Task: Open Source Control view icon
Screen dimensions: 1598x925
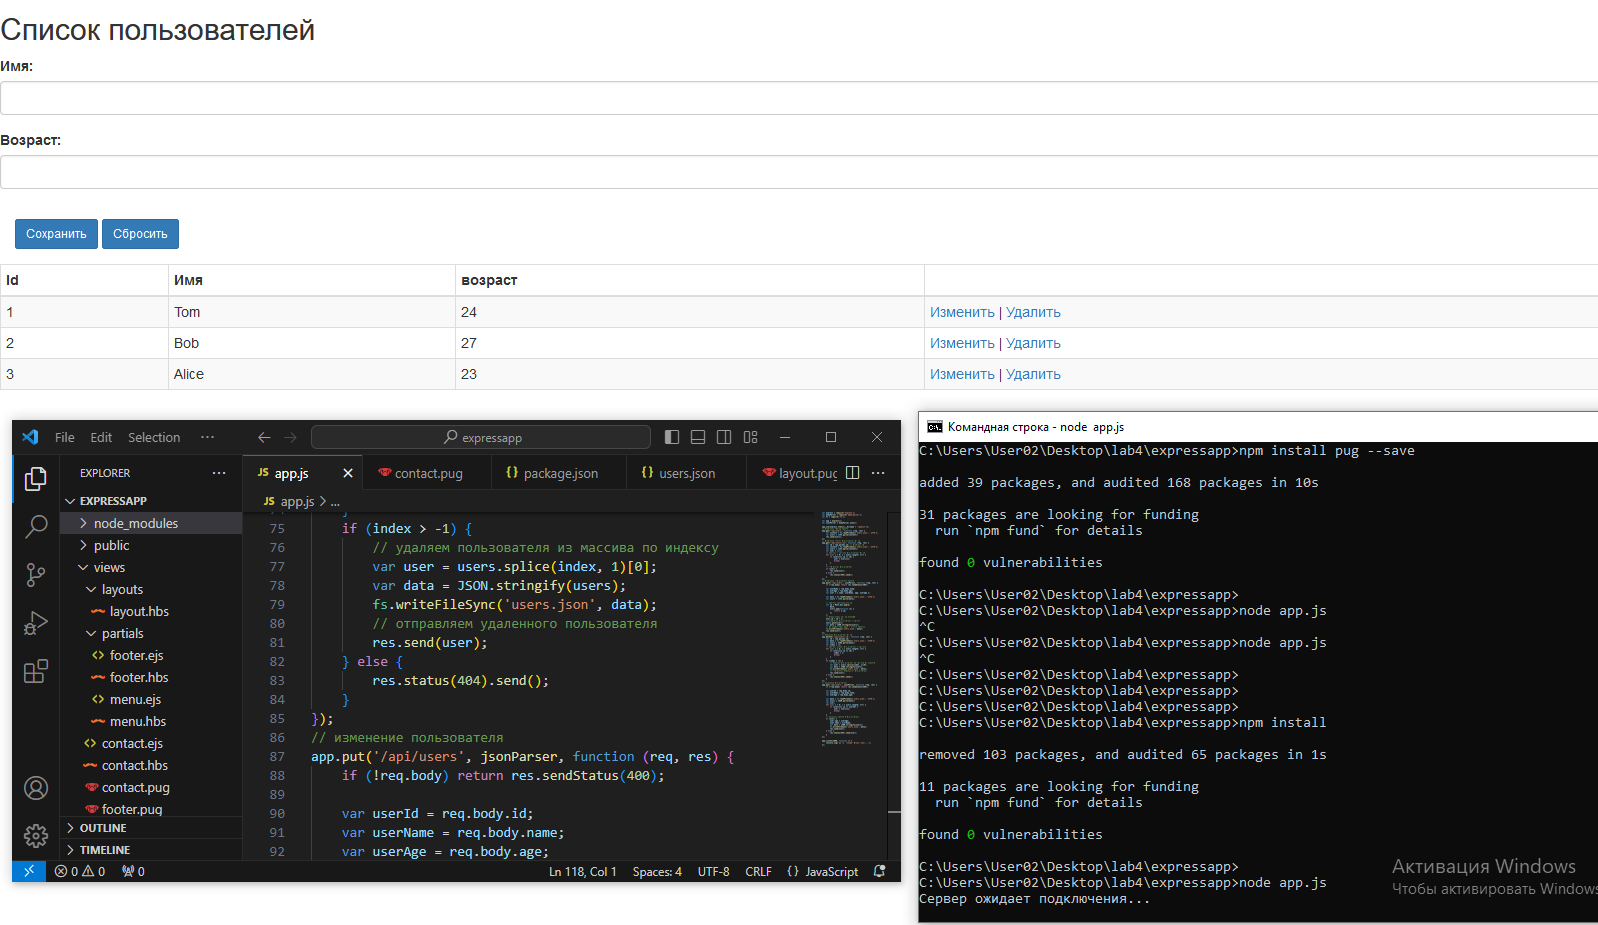Action: tap(36, 574)
